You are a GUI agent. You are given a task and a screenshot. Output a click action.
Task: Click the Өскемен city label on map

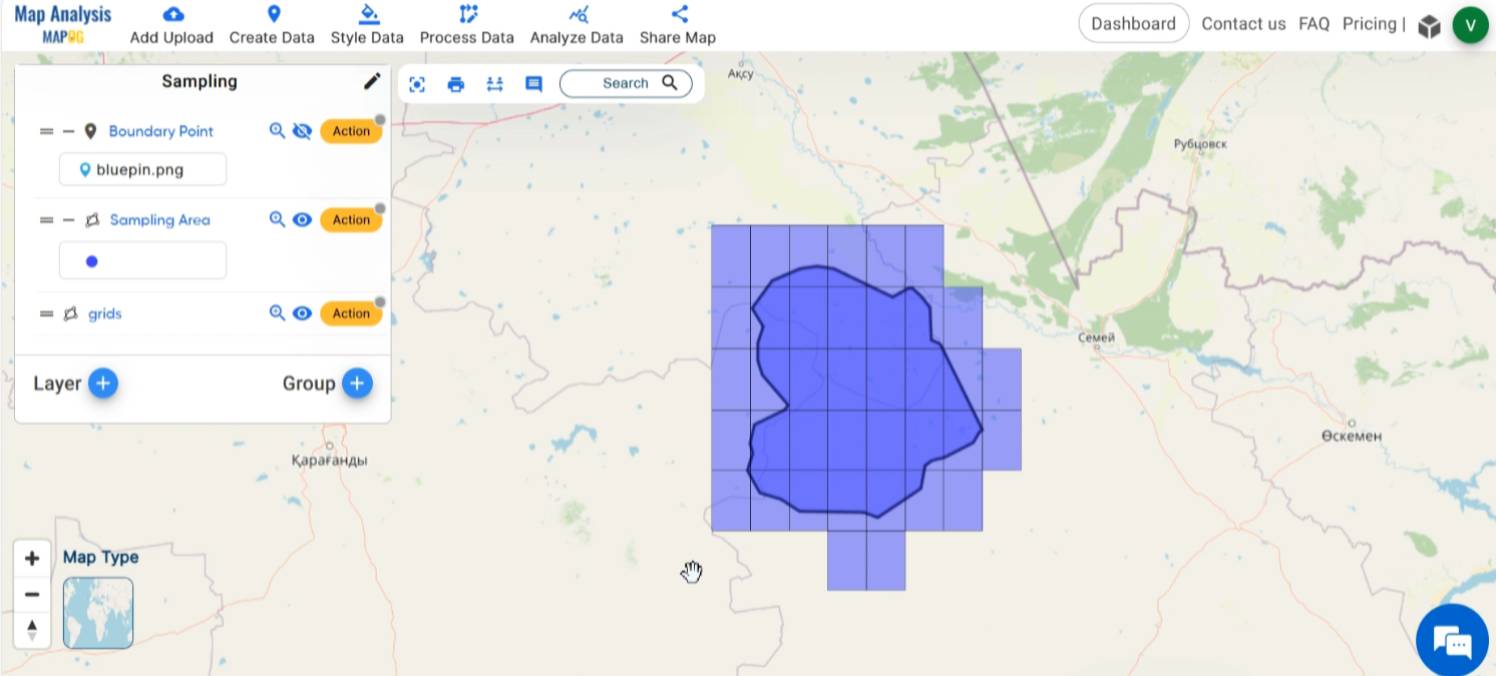click(1351, 436)
